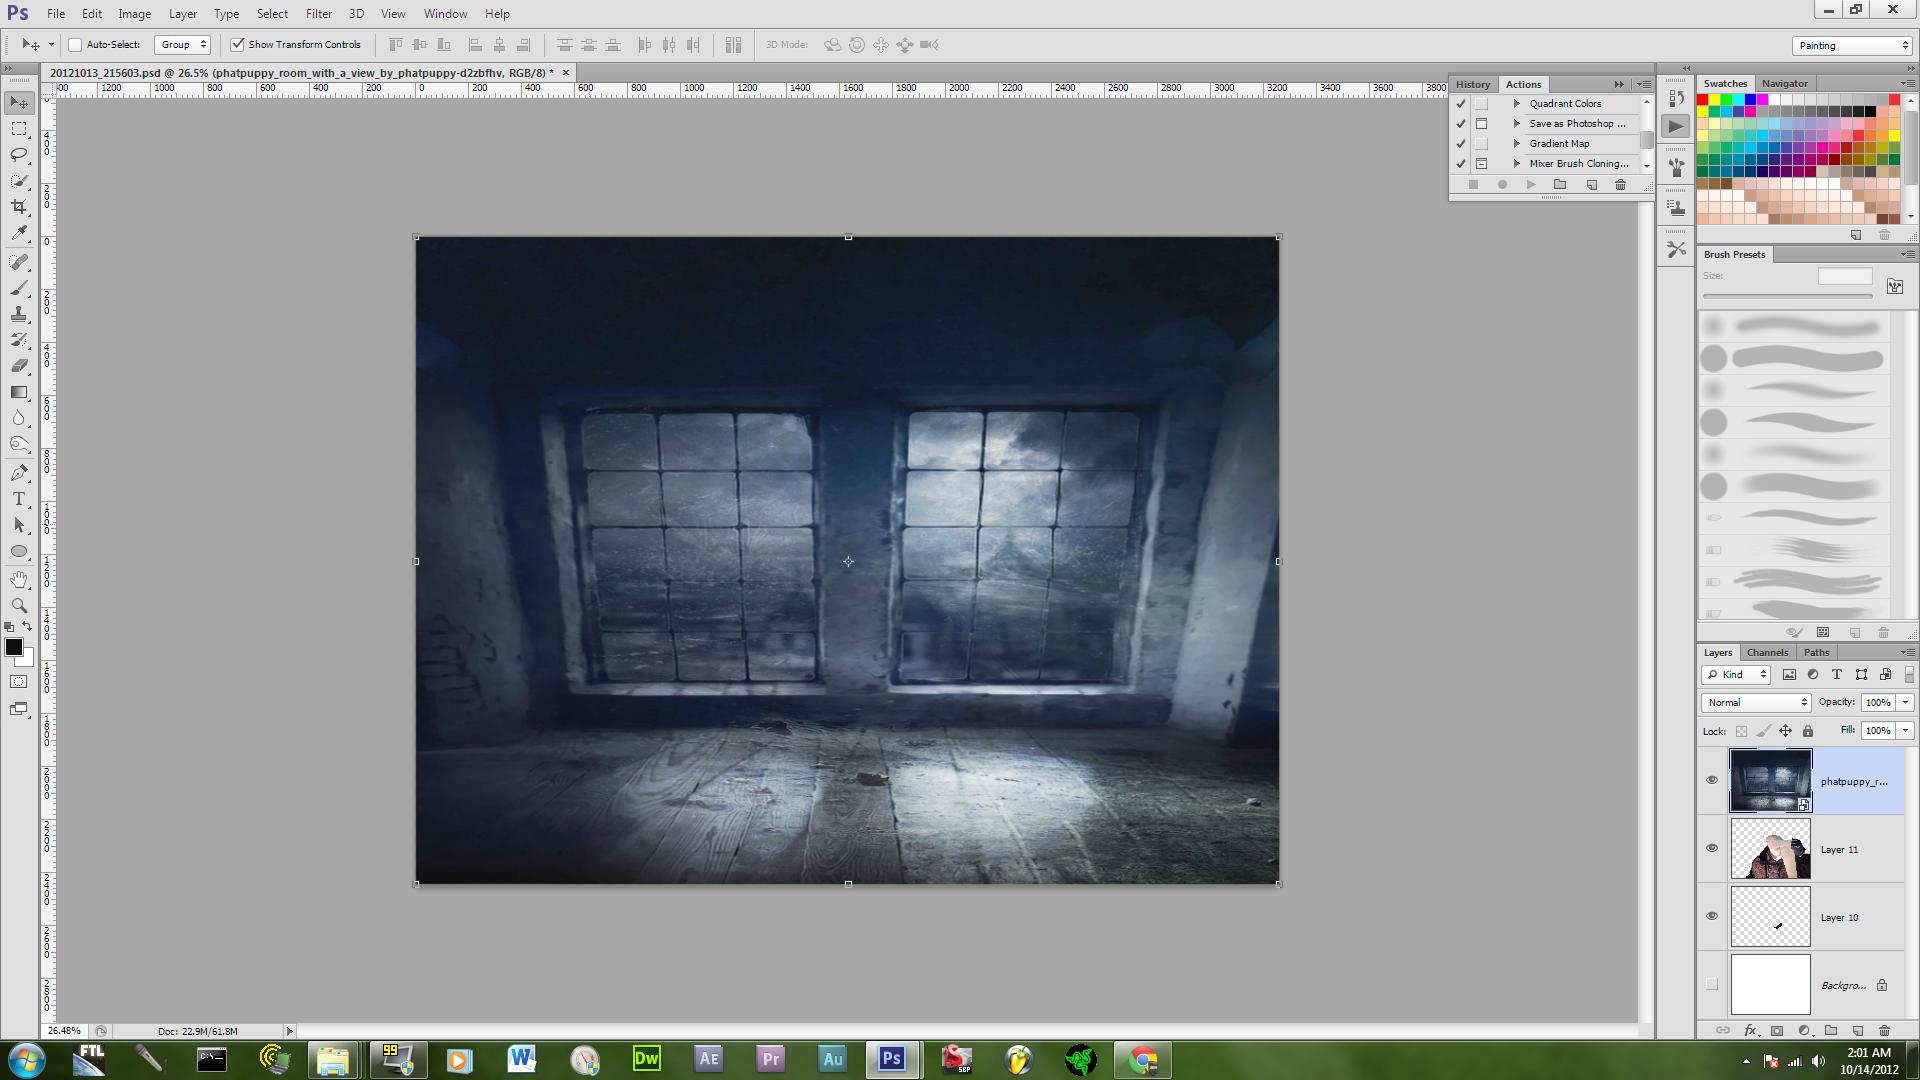Select the Clone Stamp tool

click(19, 314)
